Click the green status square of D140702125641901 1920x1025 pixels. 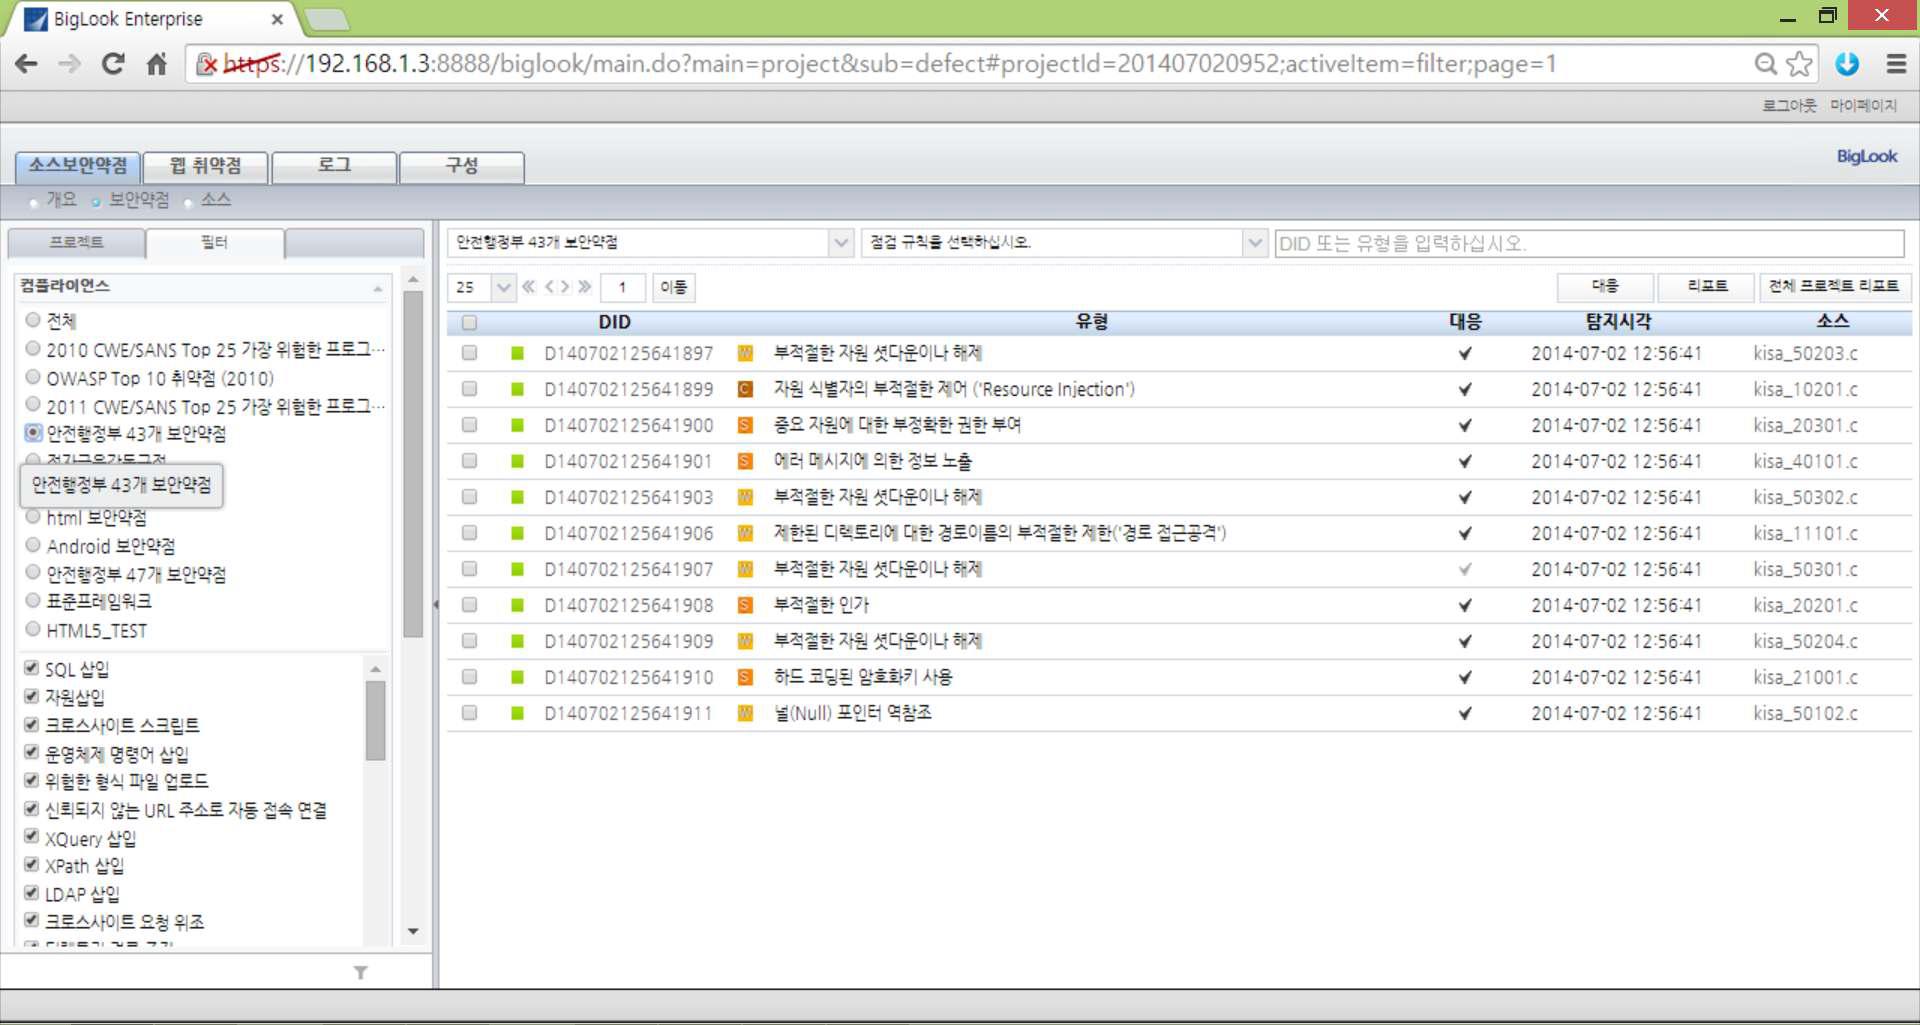[517, 461]
